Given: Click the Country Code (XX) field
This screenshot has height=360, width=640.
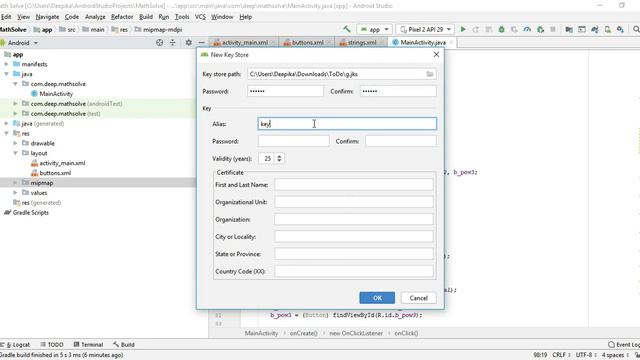Looking at the screenshot, I should pos(354,271).
